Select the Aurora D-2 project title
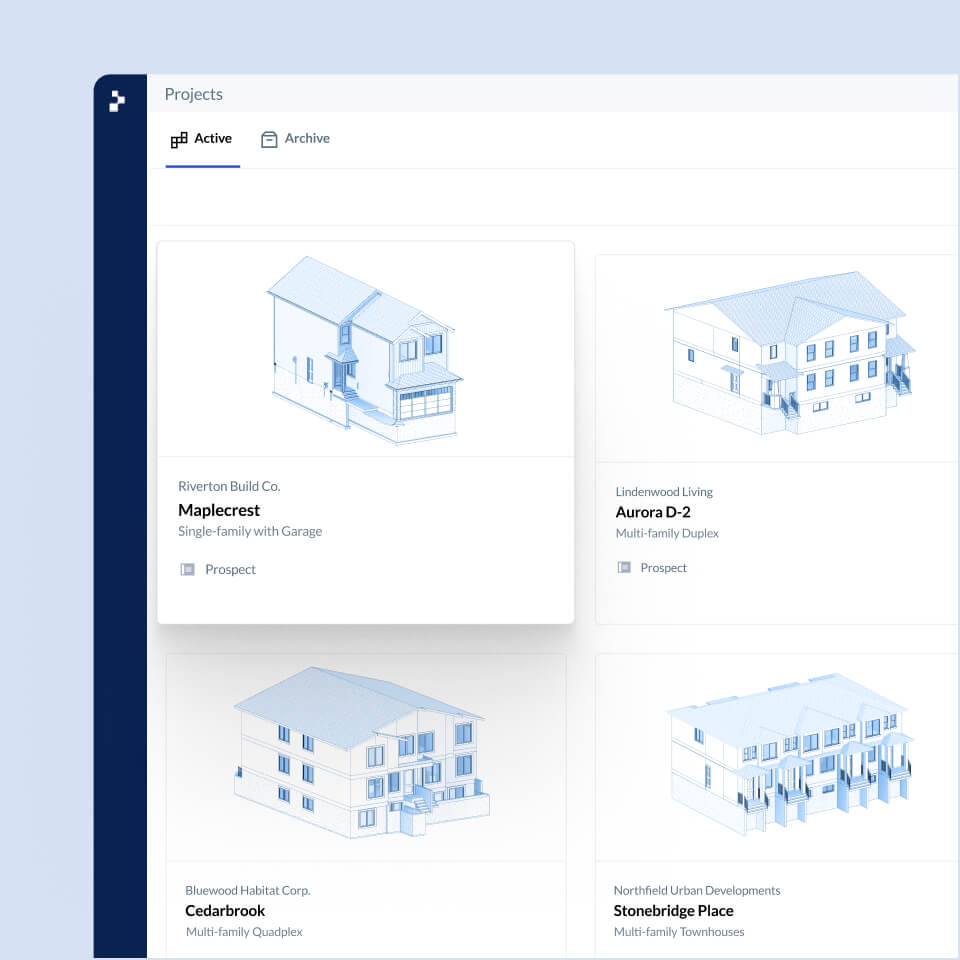Image resolution: width=960 pixels, height=960 pixels. coord(653,512)
